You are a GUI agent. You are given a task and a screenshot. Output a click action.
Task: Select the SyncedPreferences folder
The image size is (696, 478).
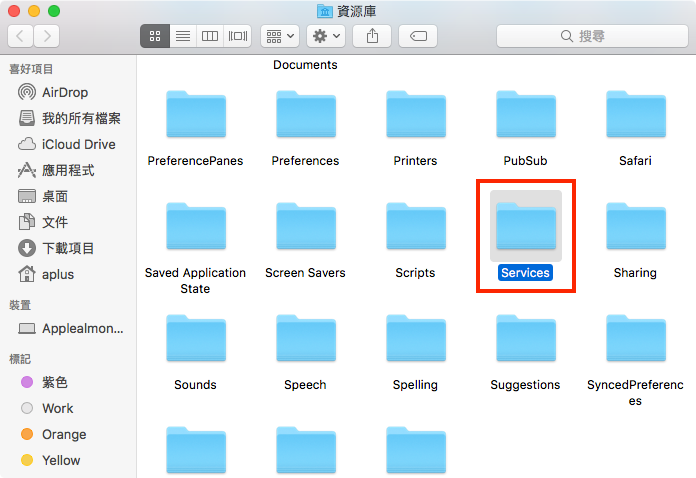coord(636,338)
